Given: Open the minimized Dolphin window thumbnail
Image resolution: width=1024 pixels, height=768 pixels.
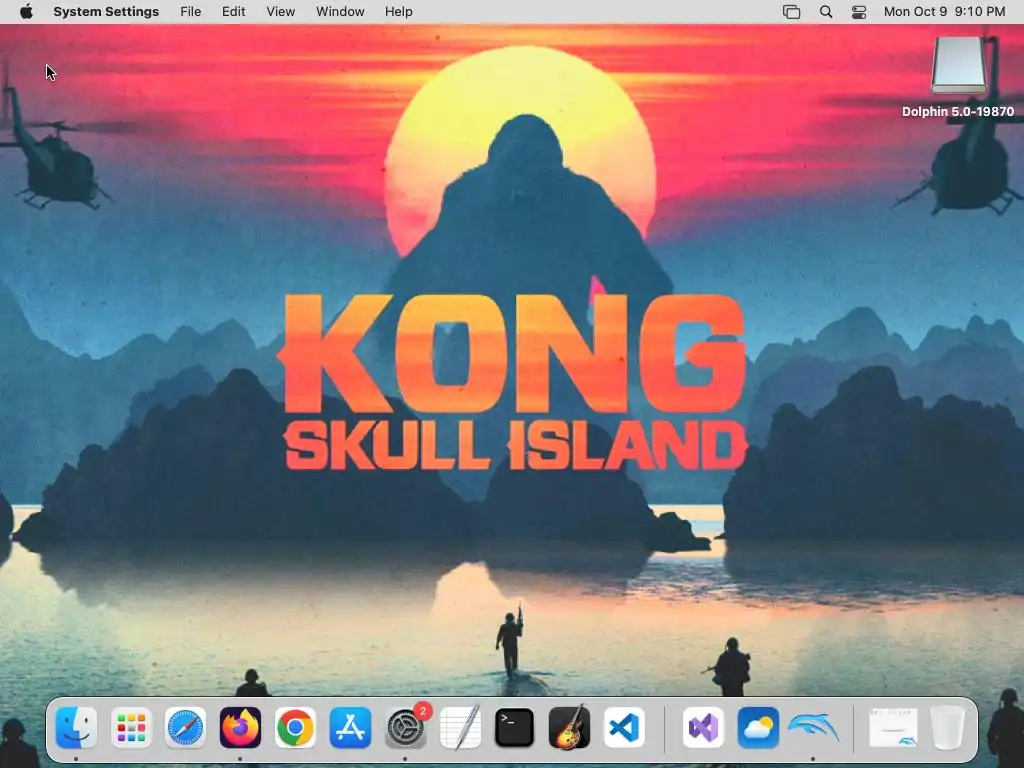Looking at the screenshot, I should [x=893, y=727].
